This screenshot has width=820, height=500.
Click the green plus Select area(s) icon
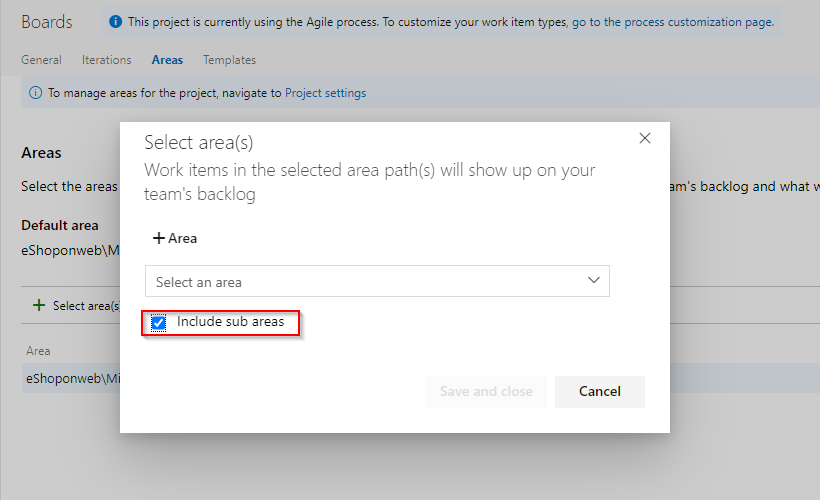[39, 305]
